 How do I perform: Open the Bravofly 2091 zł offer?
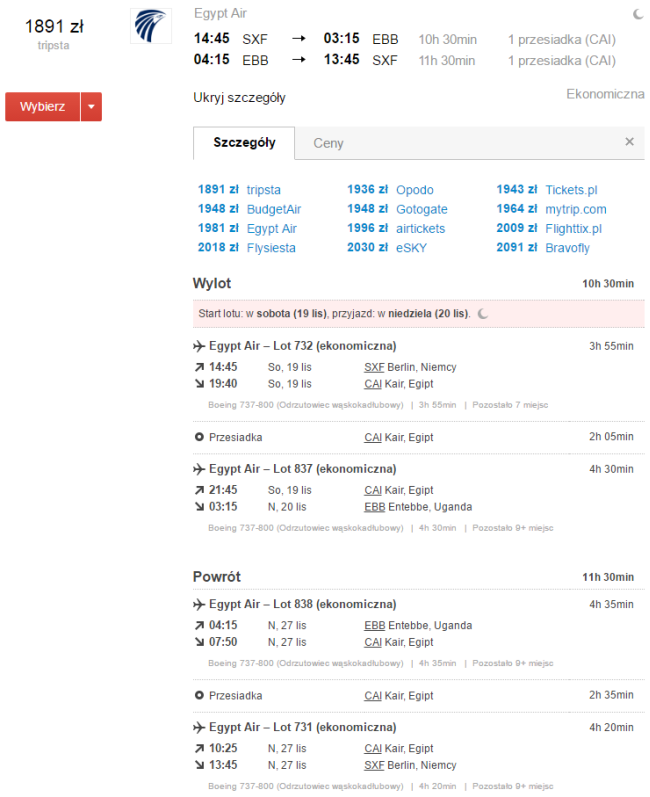coord(543,248)
